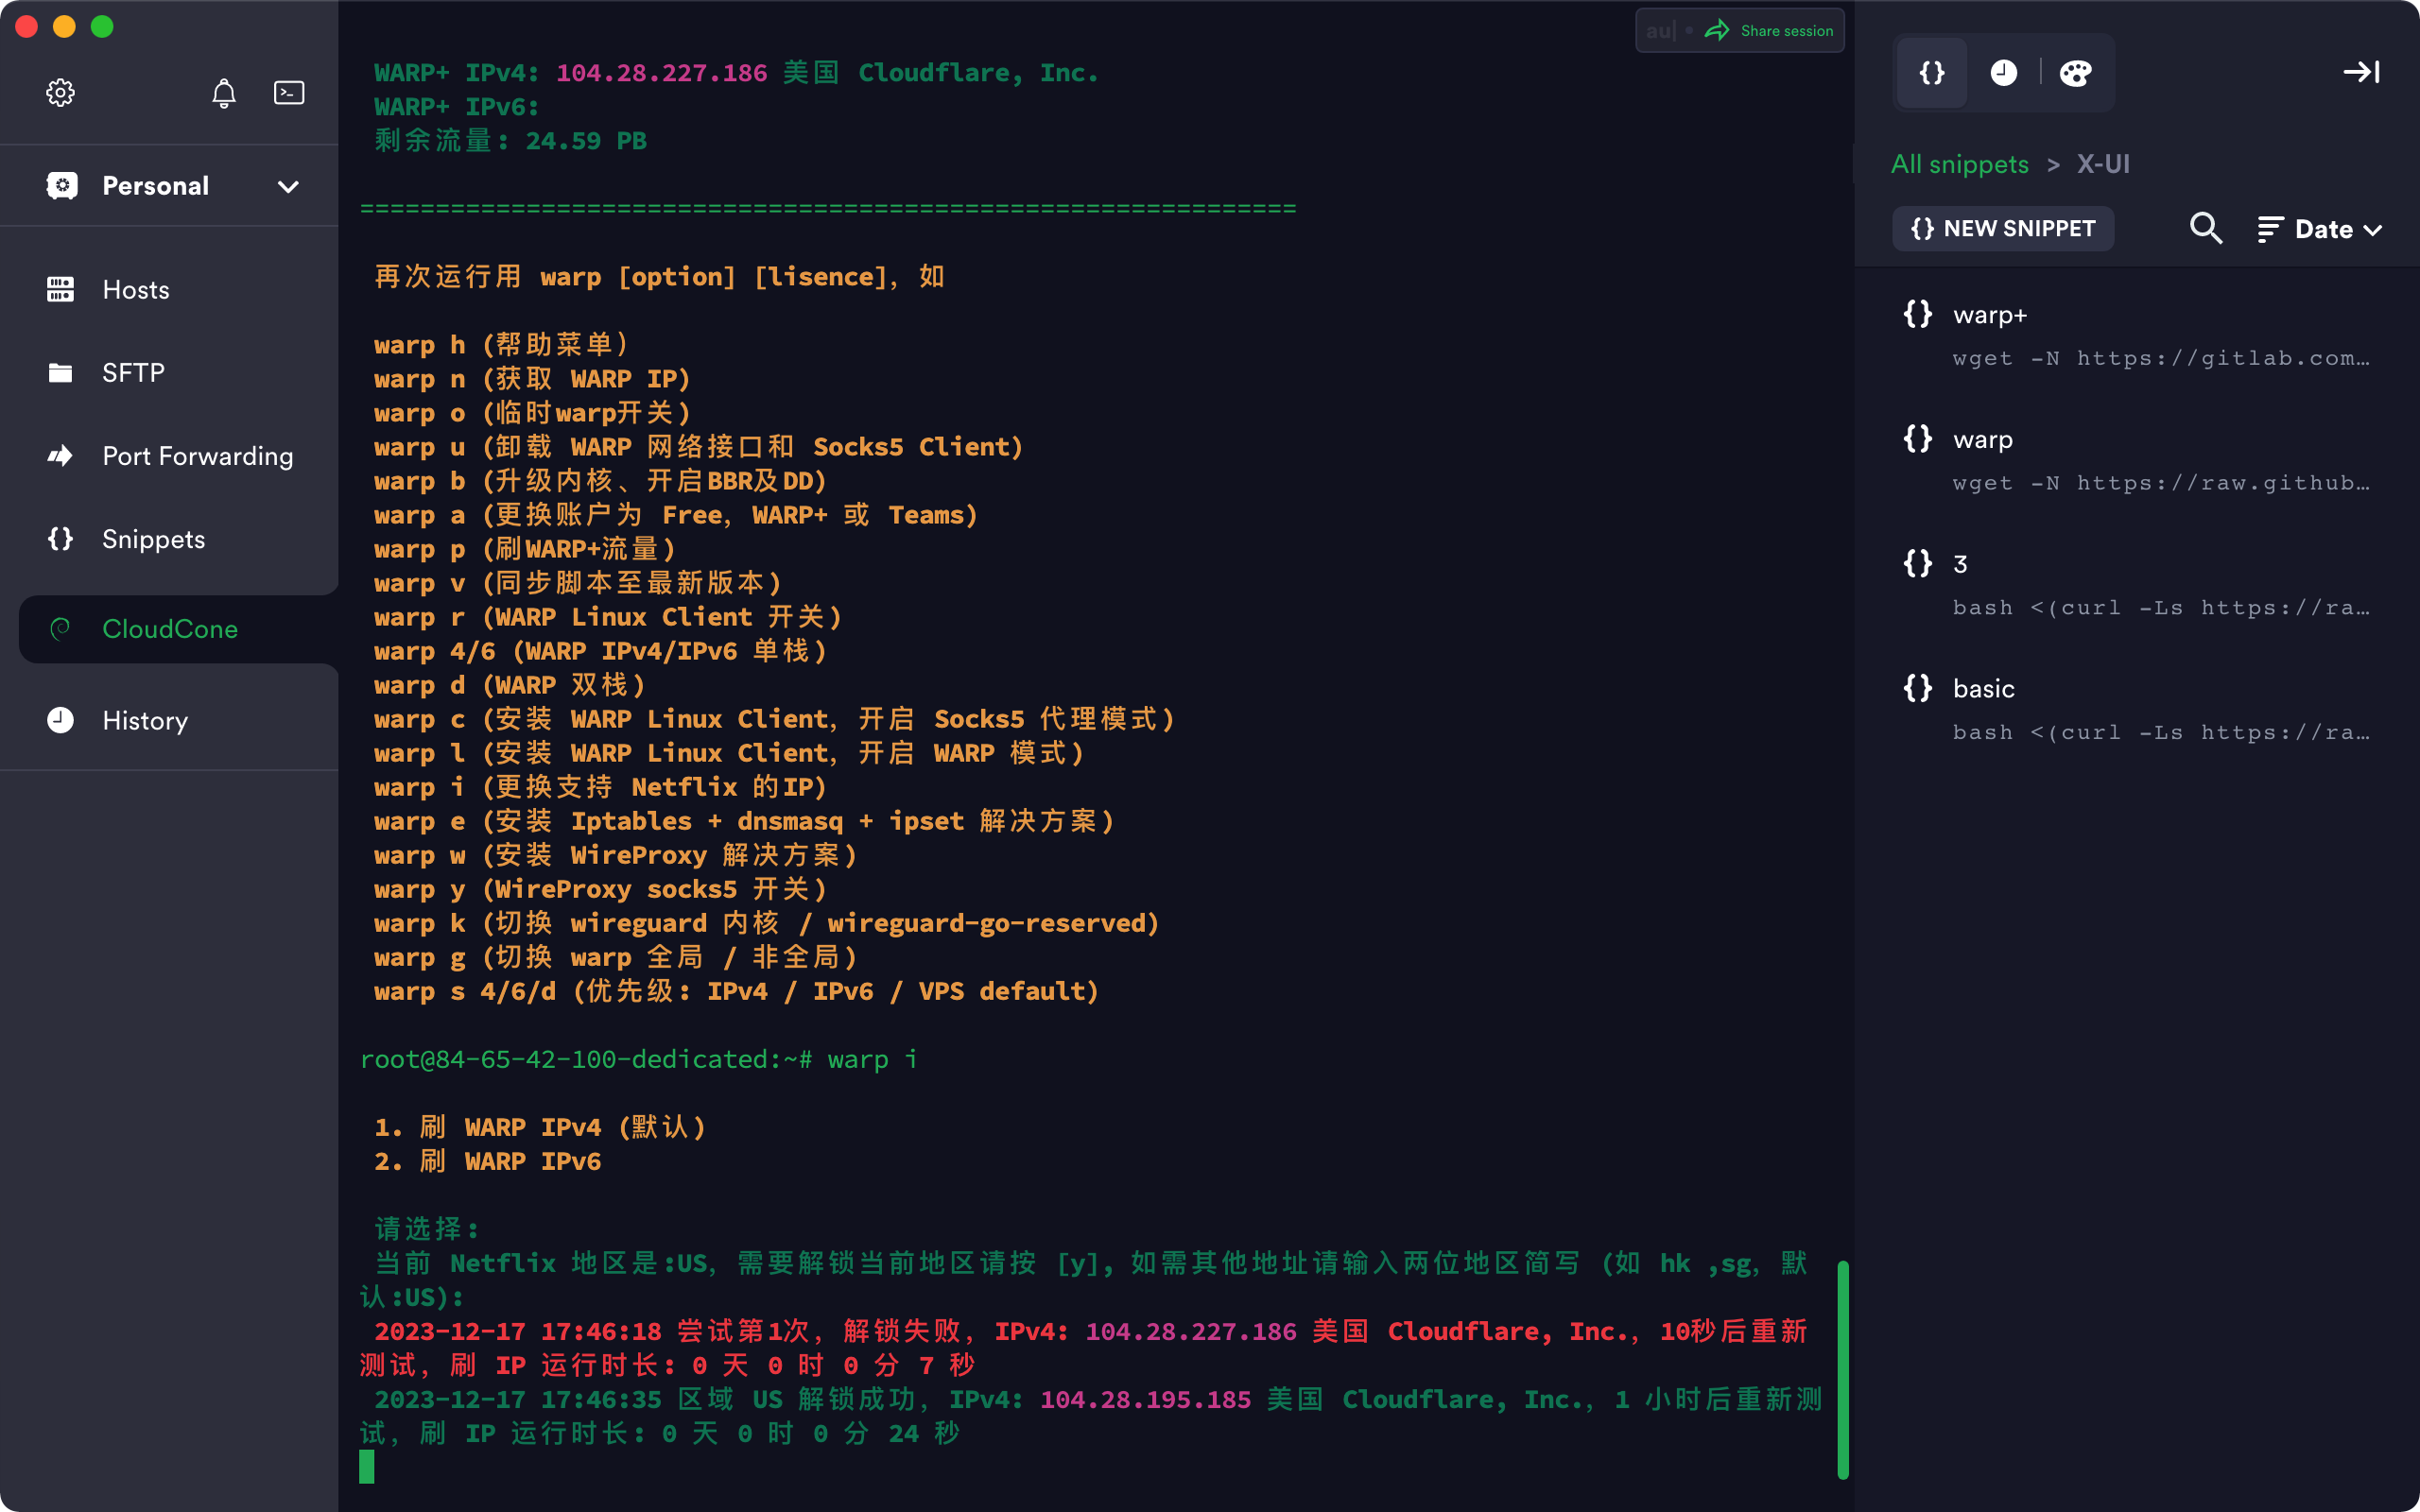Collapse the right side panel arrow
Screen dimensions: 2420x1512
[2362, 72]
